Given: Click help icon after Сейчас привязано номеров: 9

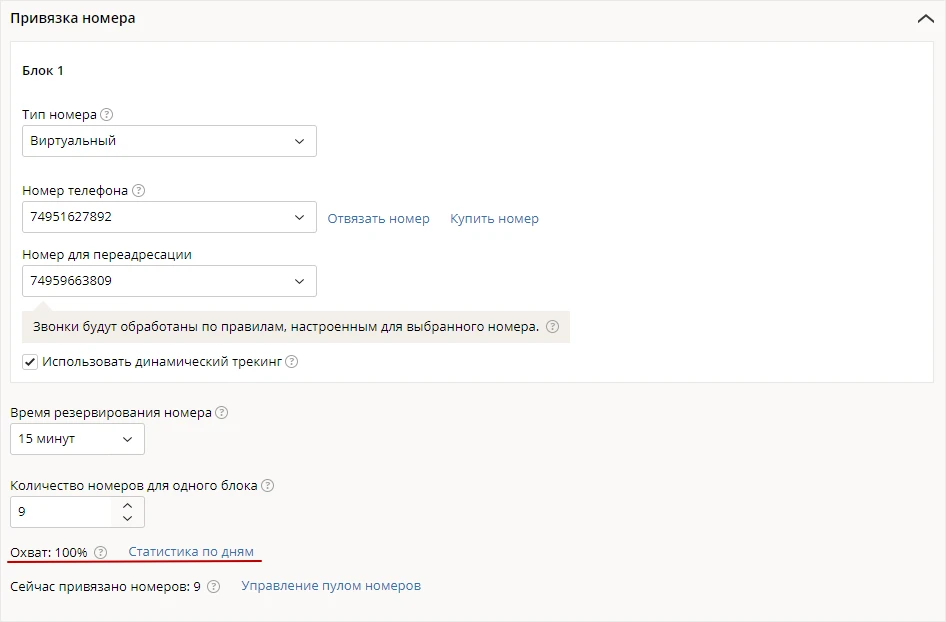Looking at the screenshot, I should [214, 586].
